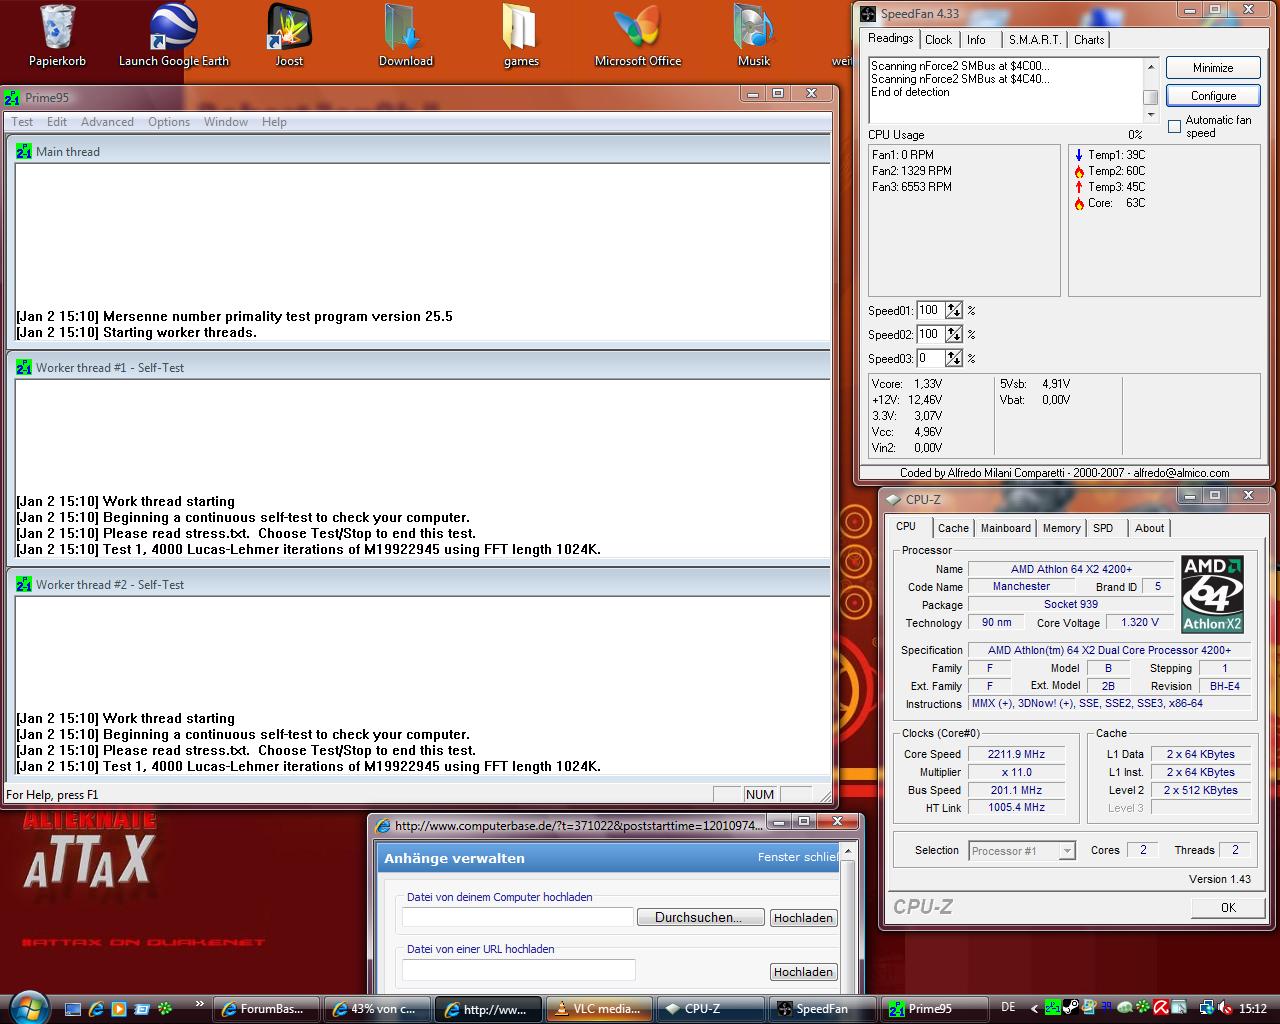This screenshot has height=1024, width=1280.
Task: Switch to ForumBase taskbar button
Action: [x=265, y=1009]
